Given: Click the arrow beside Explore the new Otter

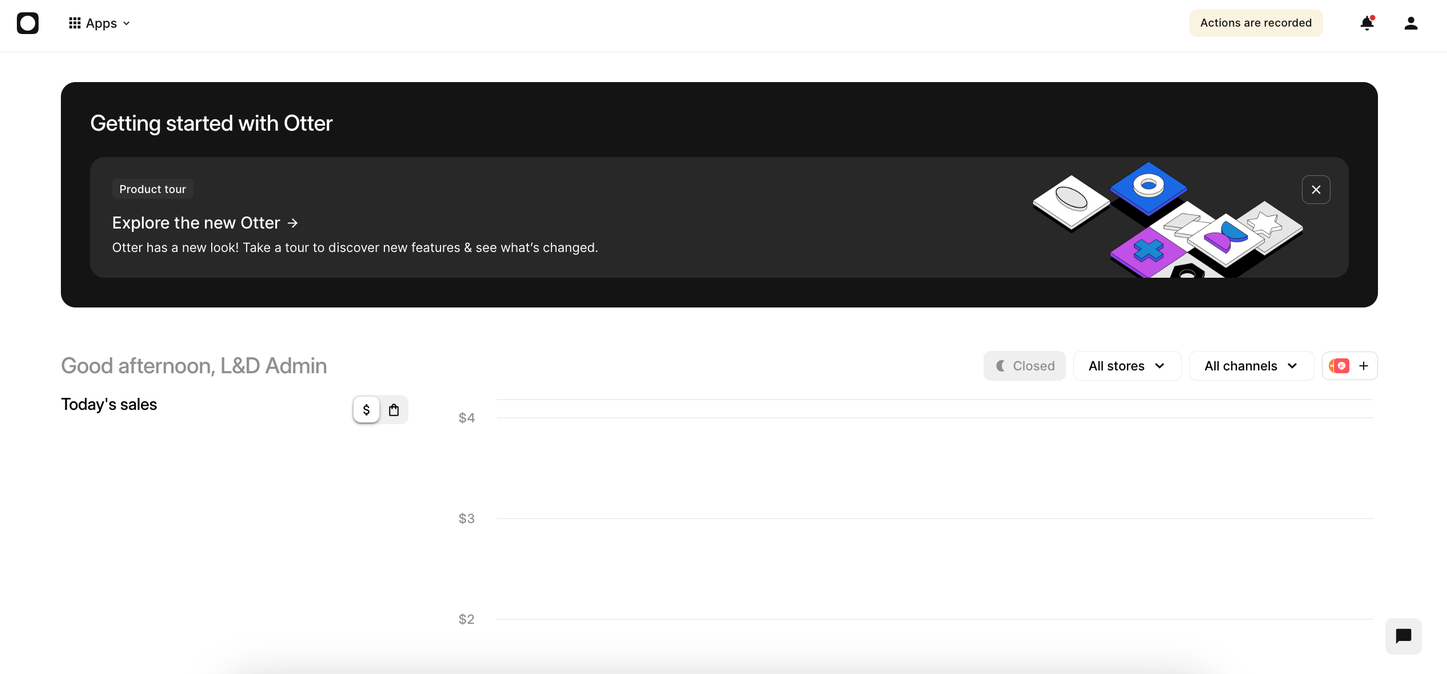Looking at the screenshot, I should click(292, 223).
